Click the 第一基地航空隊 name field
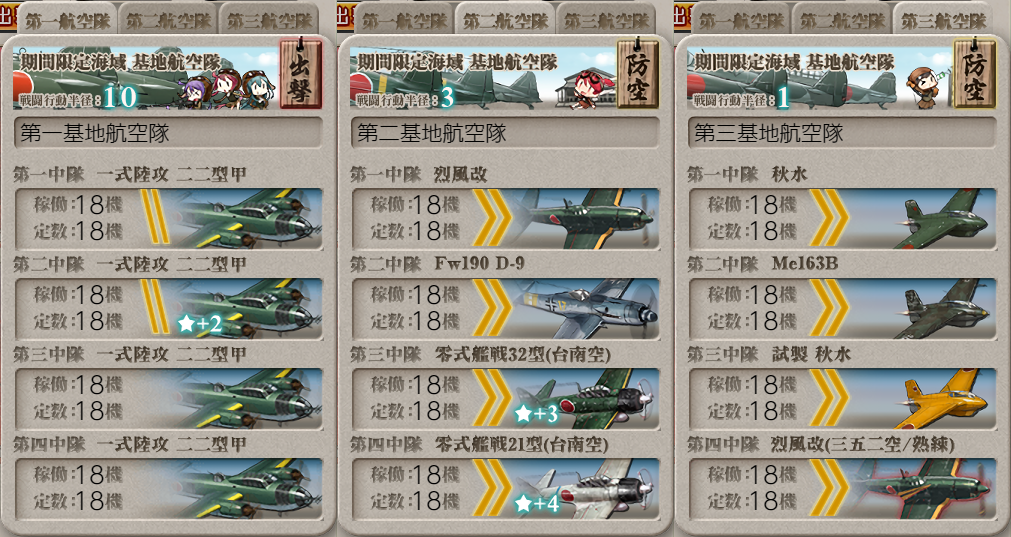The height and width of the screenshot is (537, 1011). (168, 133)
